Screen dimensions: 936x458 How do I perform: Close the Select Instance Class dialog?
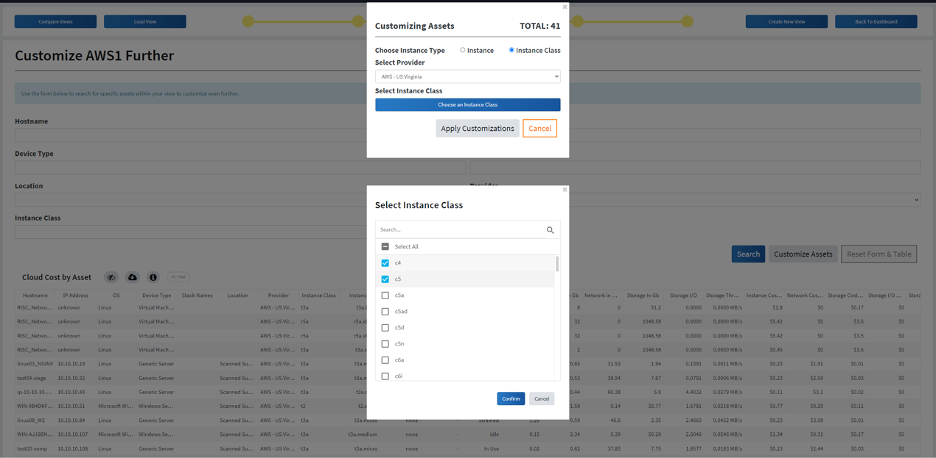pyautogui.click(x=564, y=189)
